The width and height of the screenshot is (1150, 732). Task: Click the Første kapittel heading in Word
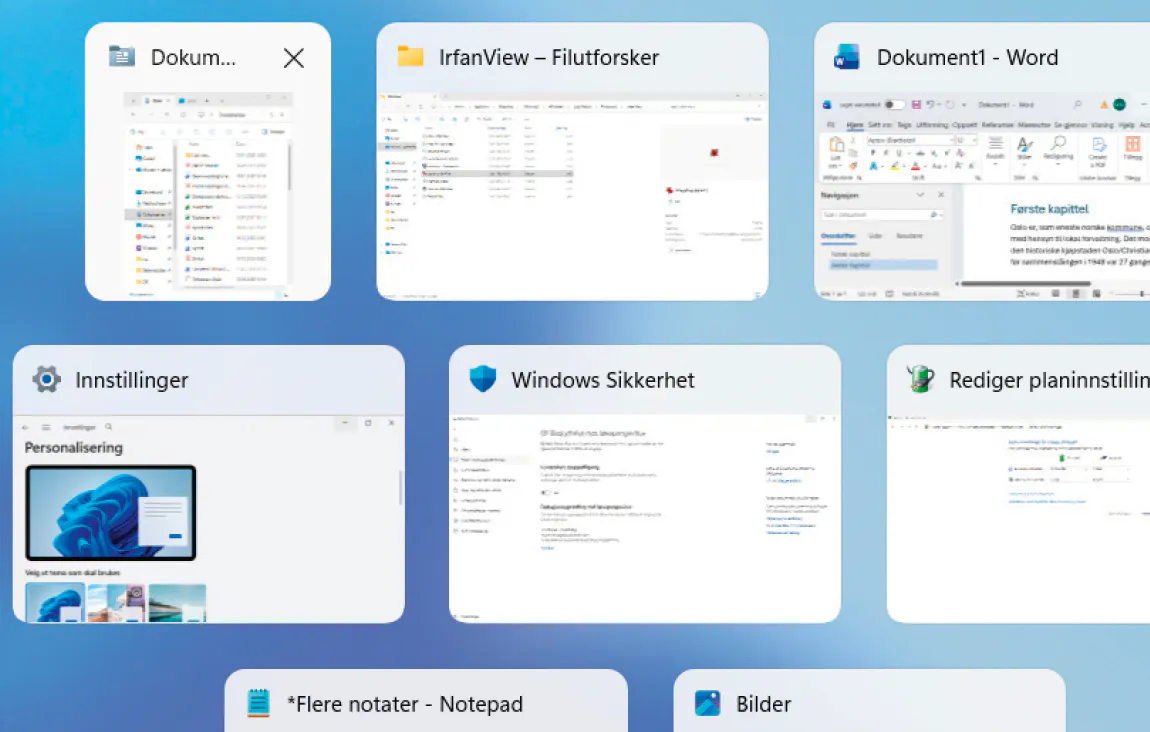(1048, 209)
